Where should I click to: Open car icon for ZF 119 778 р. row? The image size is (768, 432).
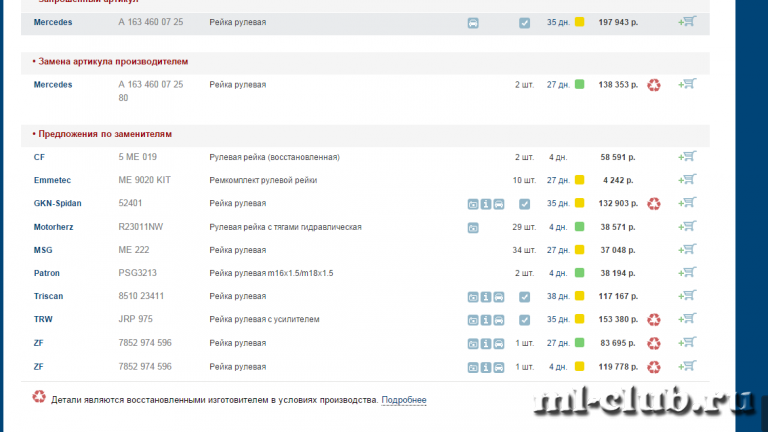coord(499,367)
